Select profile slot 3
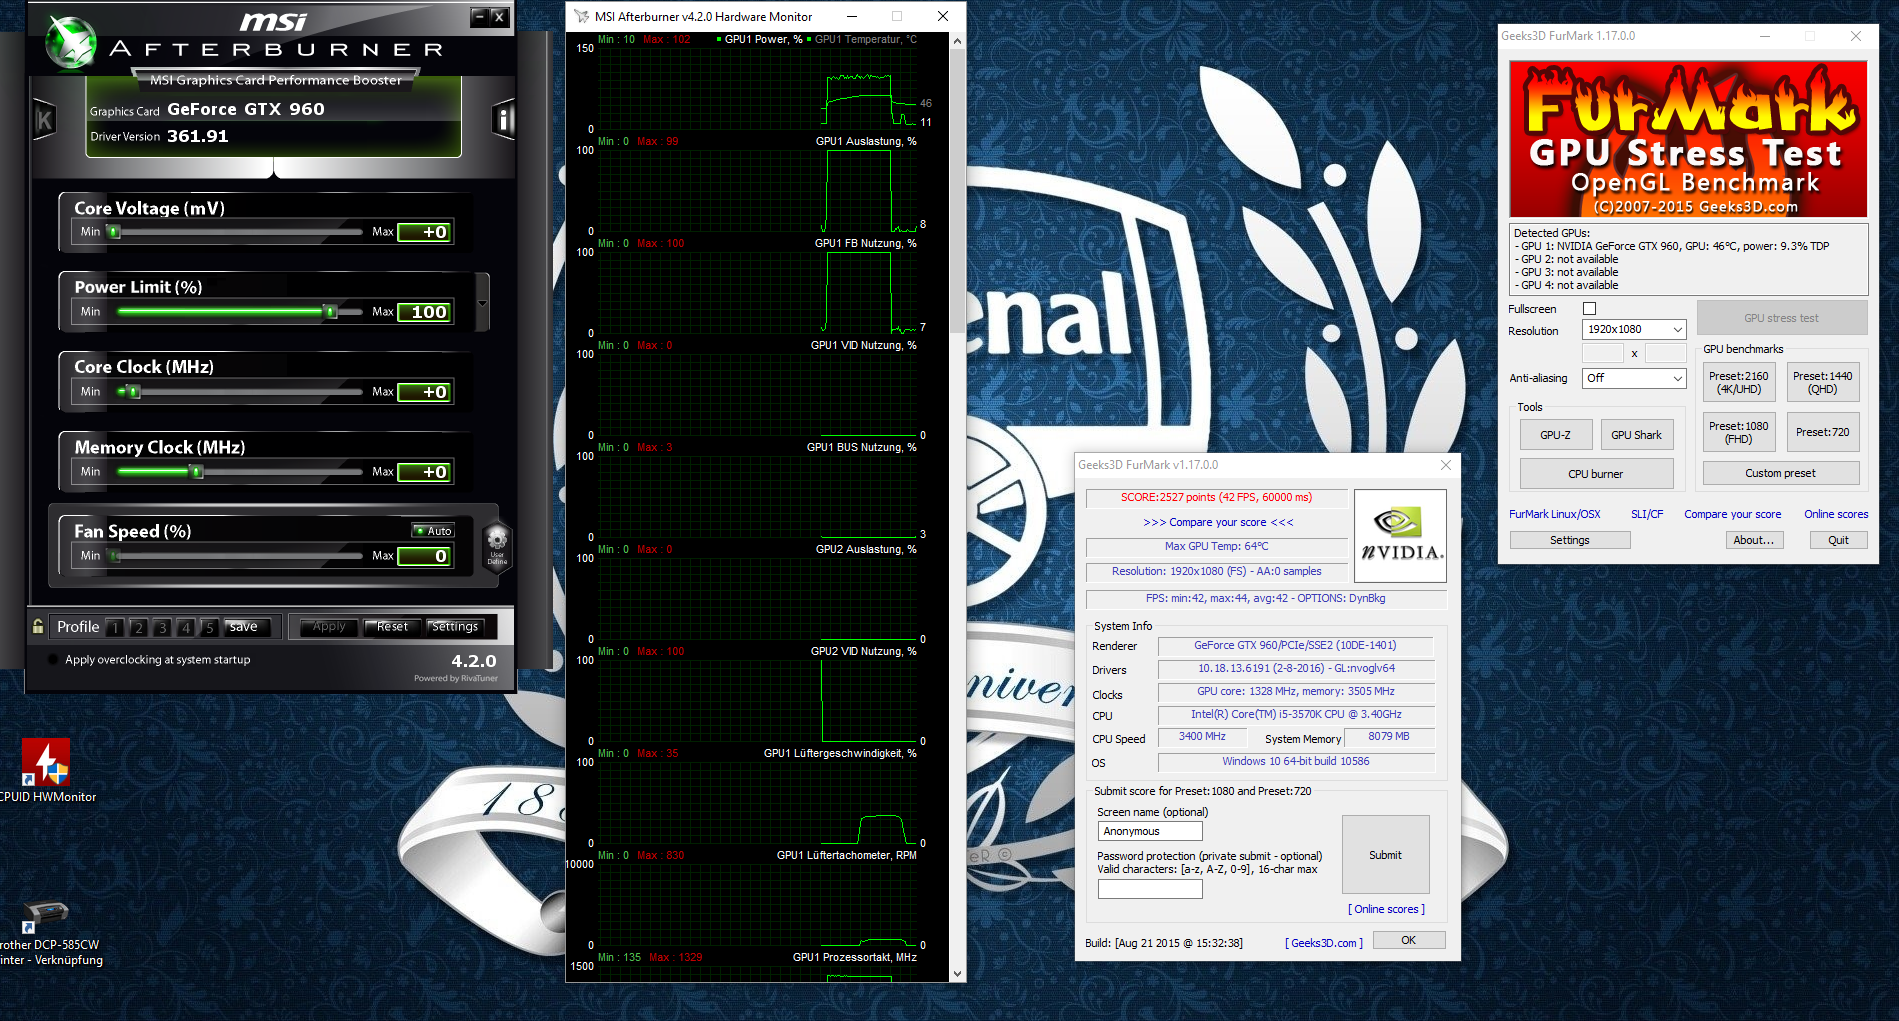Screen dimensions: 1899x1021 162,627
